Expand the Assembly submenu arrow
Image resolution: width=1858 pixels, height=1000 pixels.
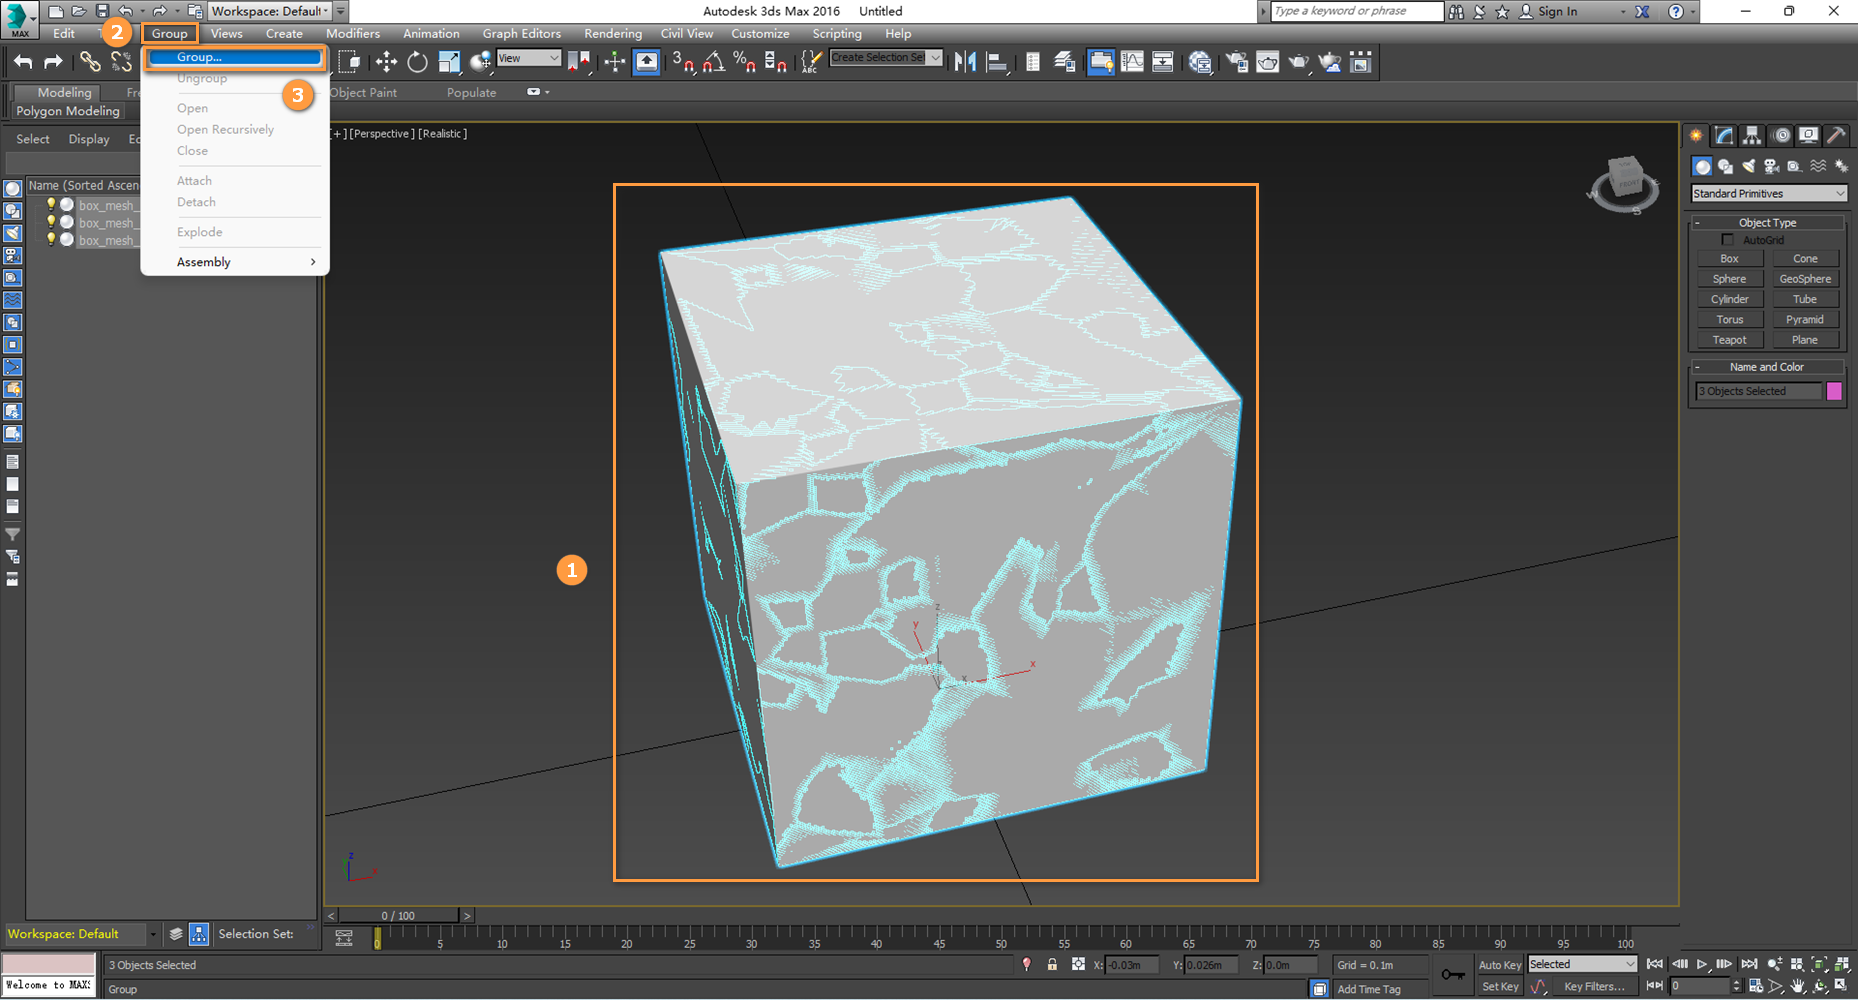pyautogui.click(x=313, y=262)
